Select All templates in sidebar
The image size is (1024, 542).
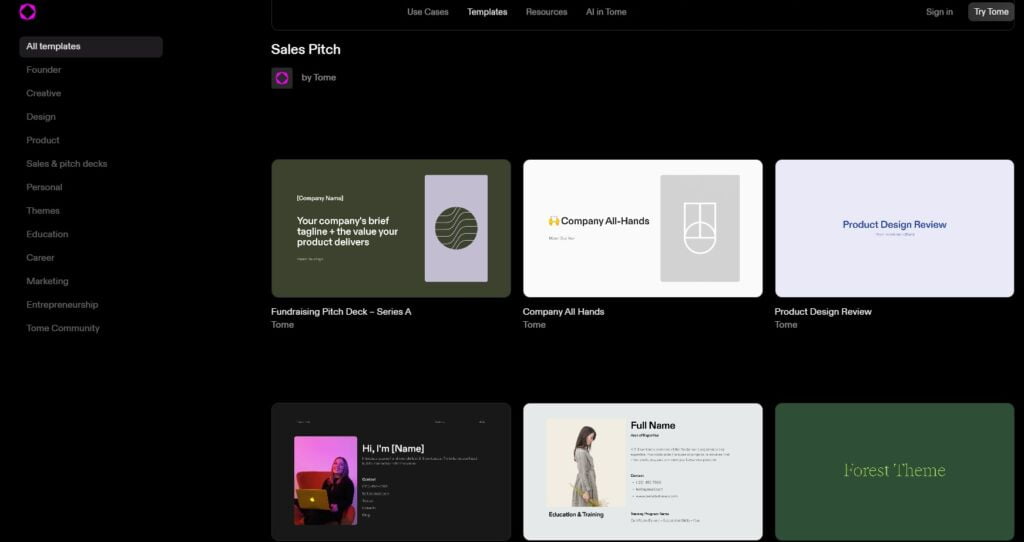point(91,46)
